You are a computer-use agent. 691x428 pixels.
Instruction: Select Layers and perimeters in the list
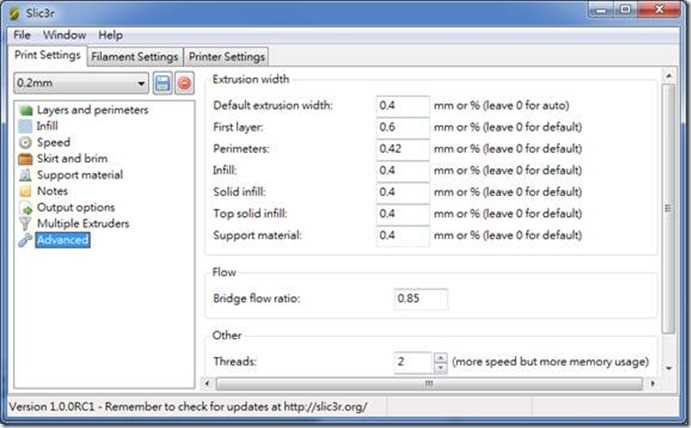[x=92, y=110]
